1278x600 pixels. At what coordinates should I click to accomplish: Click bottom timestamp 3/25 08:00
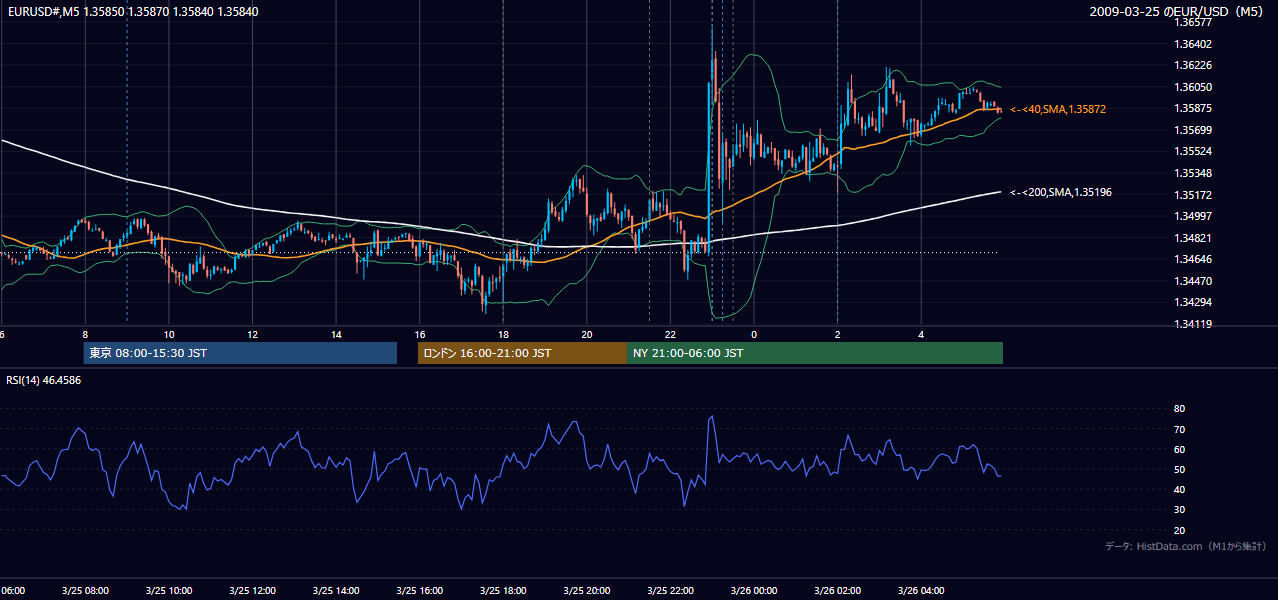pos(85,591)
